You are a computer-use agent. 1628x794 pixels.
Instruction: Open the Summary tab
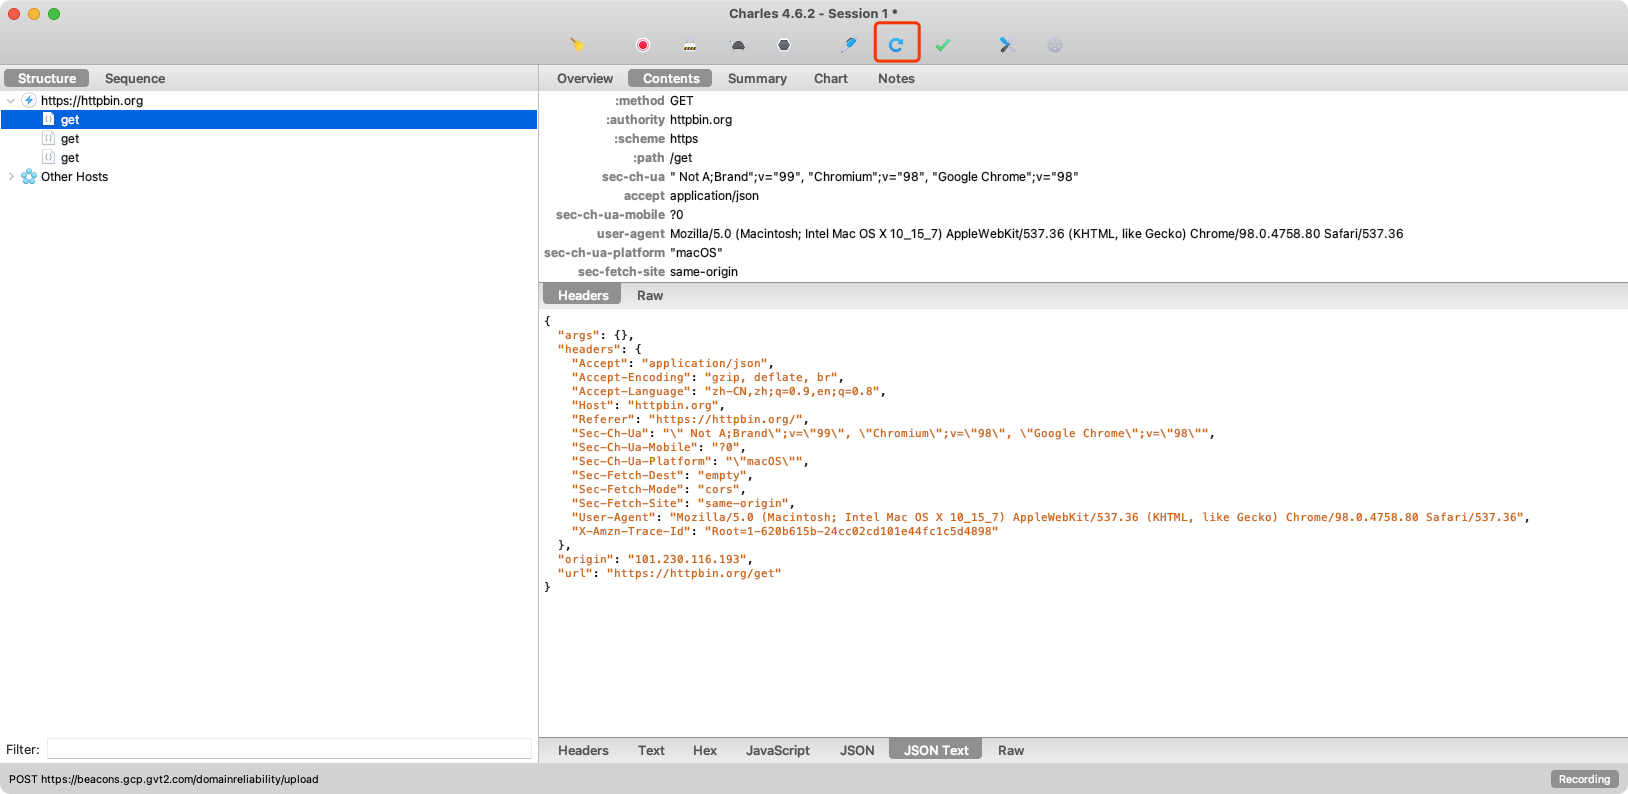pos(757,78)
